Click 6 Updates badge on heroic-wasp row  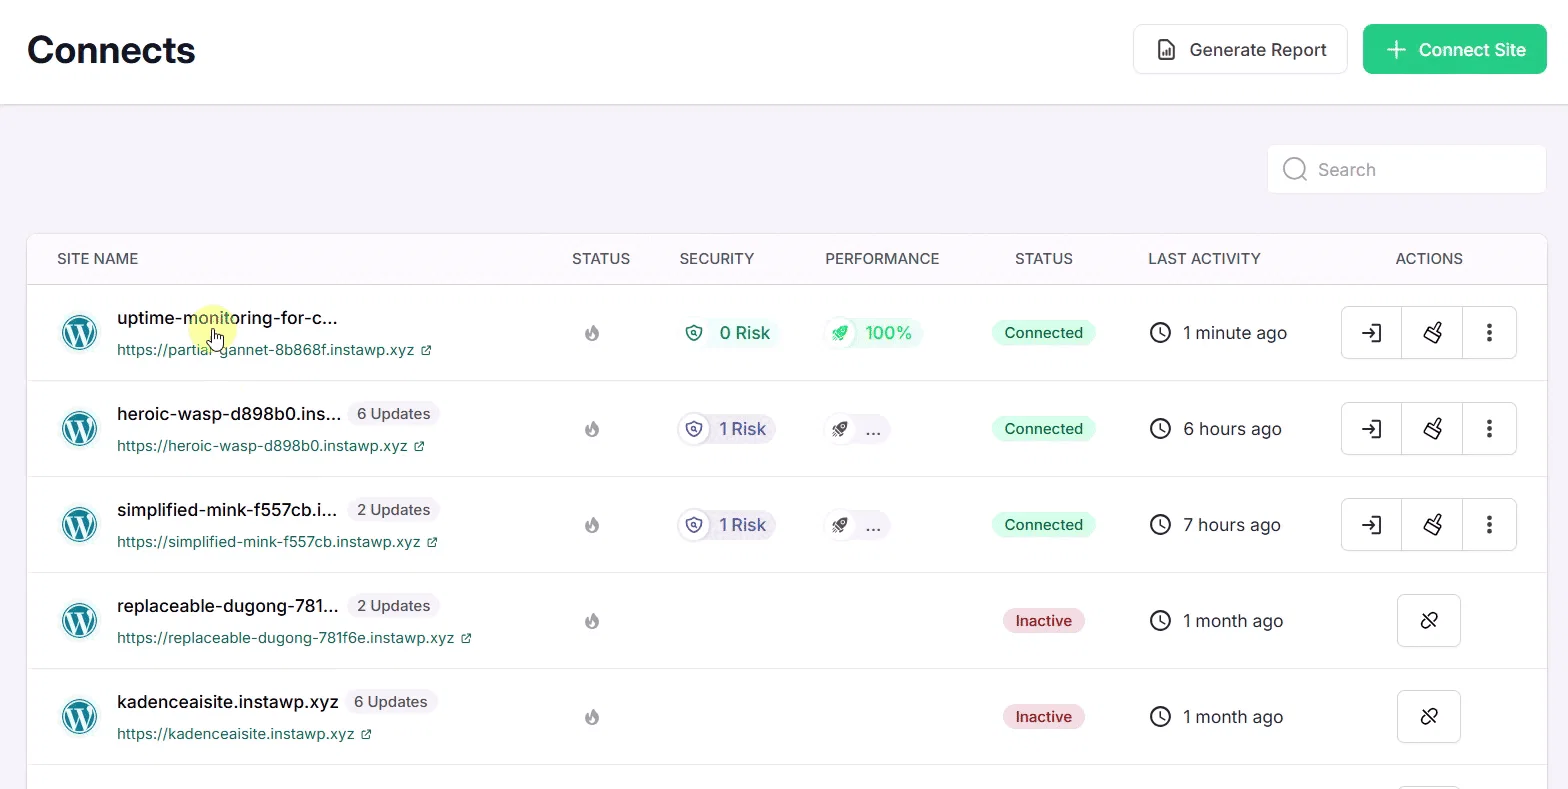coord(394,414)
